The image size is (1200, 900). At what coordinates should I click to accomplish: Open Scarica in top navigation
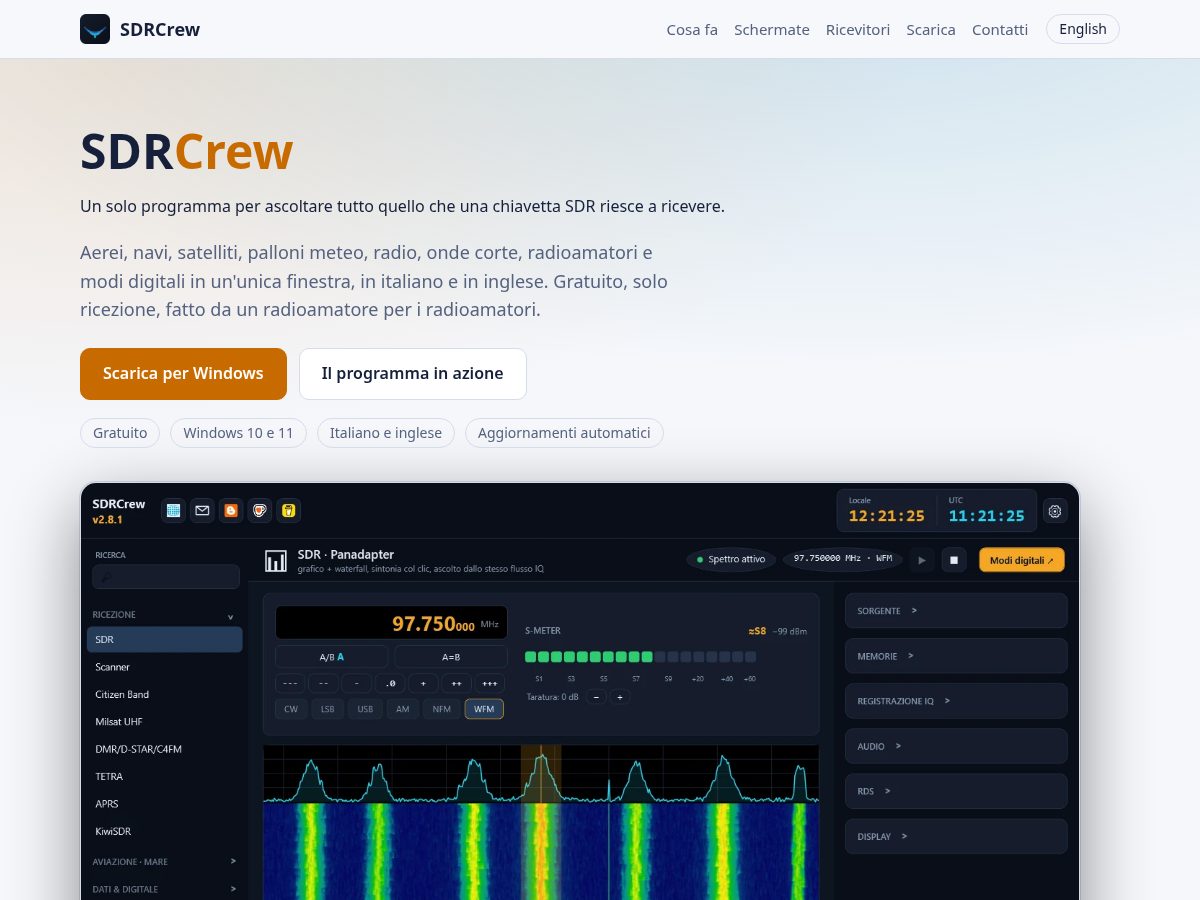pos(931,30)
